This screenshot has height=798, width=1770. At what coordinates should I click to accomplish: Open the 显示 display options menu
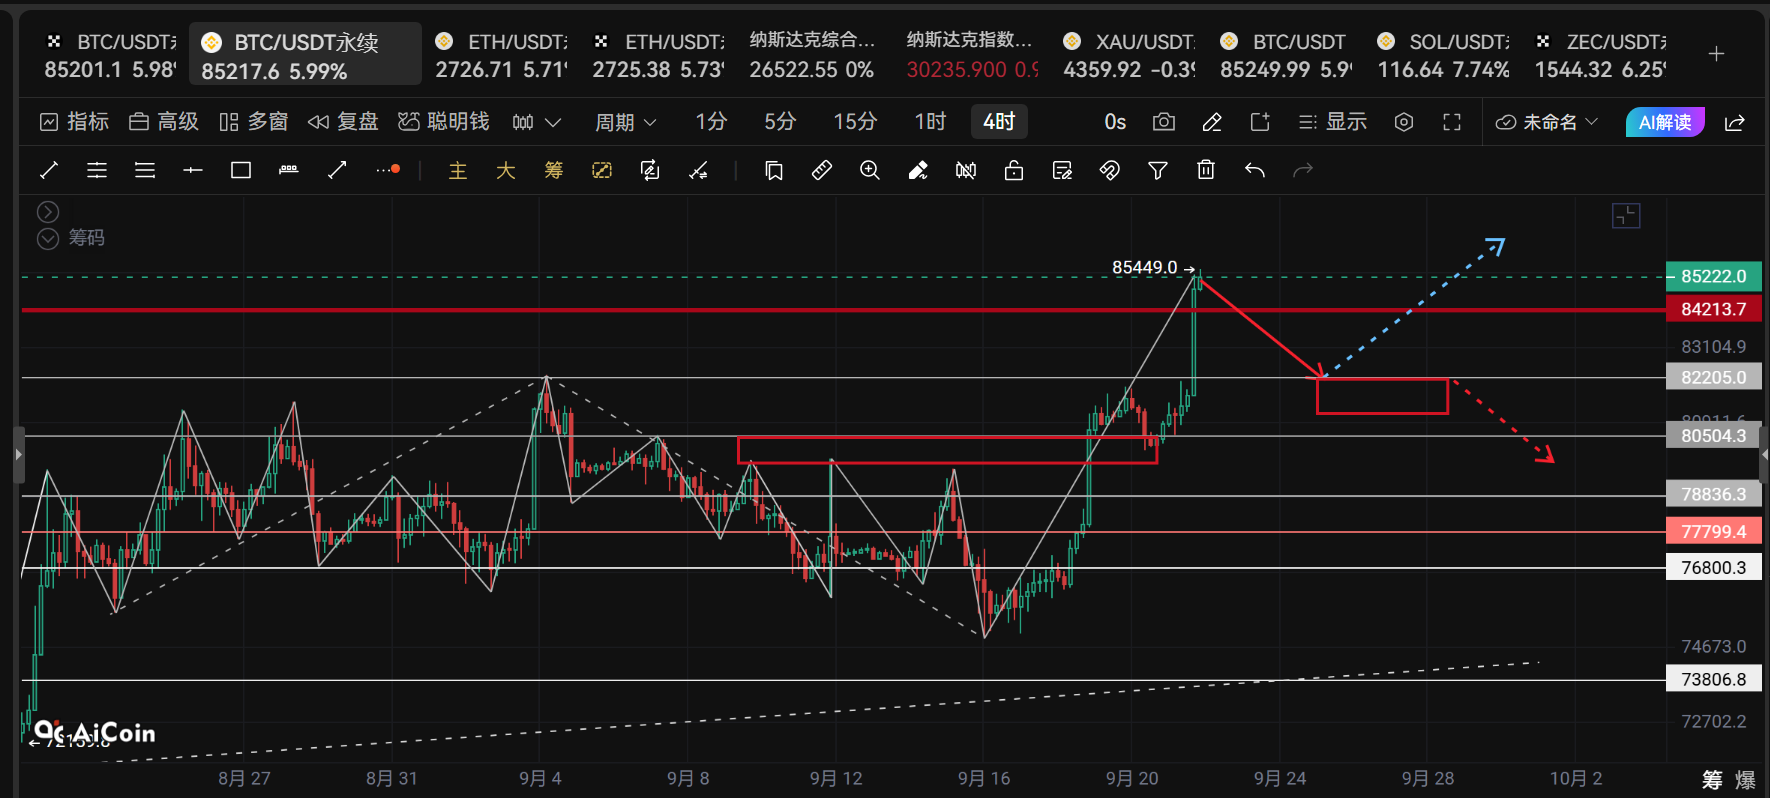point(1333,122)
